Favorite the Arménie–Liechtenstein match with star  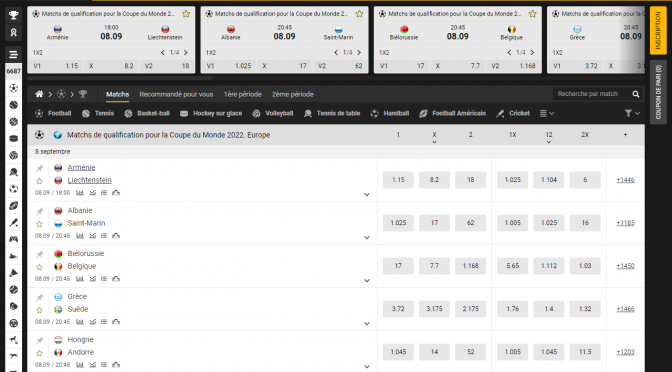pos(39,181)
